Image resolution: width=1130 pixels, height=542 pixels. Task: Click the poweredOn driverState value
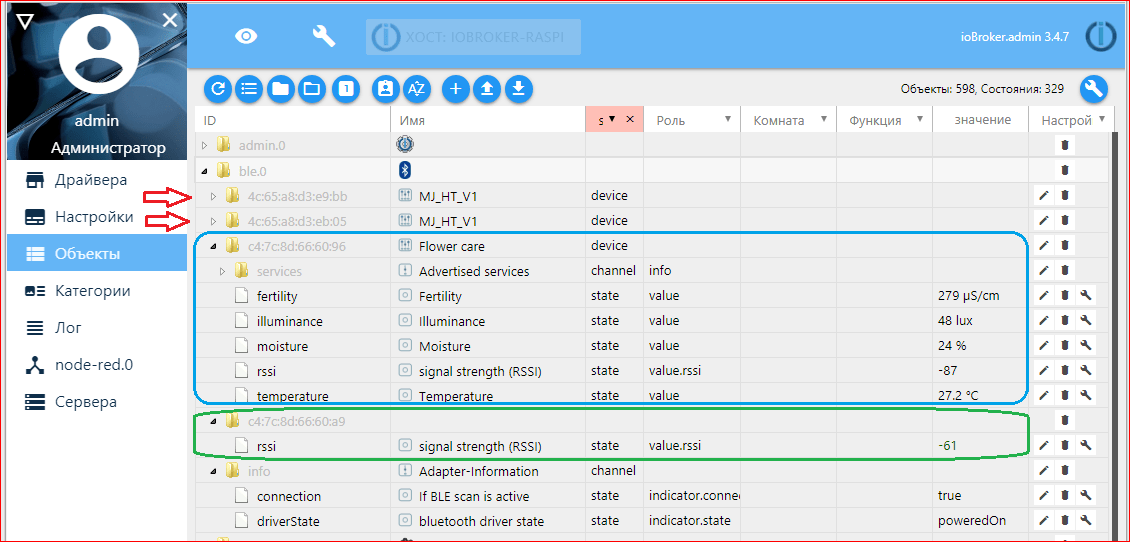pyautogui.click(x=971, y=521)
